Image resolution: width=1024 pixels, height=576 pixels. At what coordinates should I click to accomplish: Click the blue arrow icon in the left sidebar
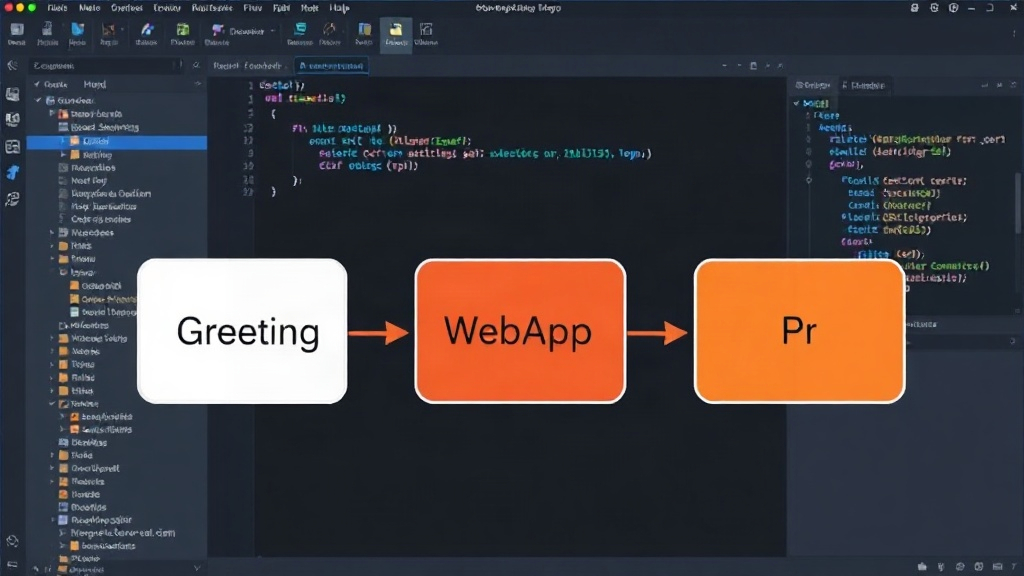(12, 172)
